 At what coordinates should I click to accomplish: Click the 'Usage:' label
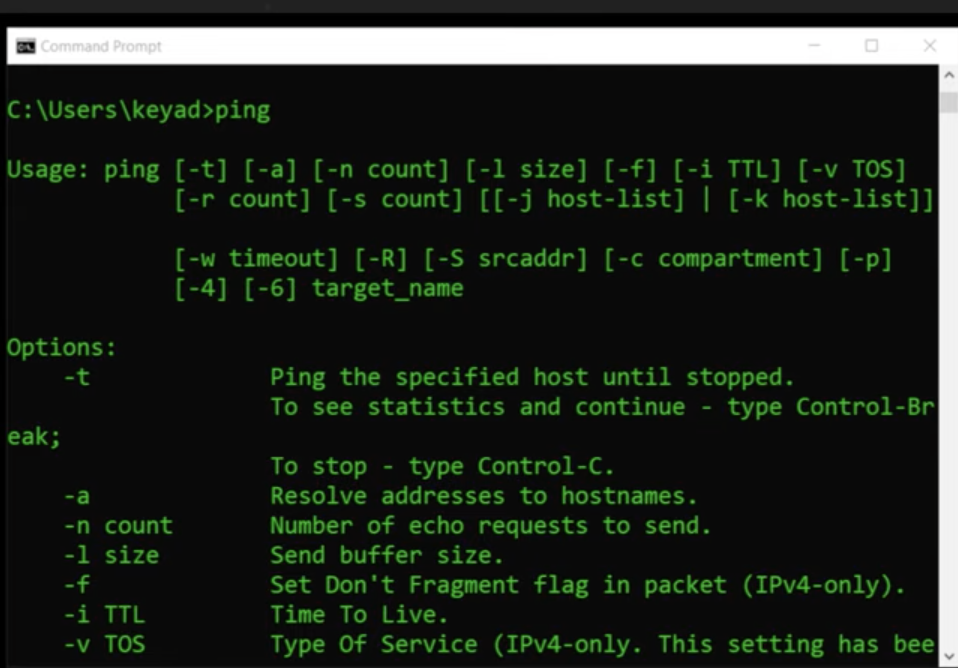point(49,170)
